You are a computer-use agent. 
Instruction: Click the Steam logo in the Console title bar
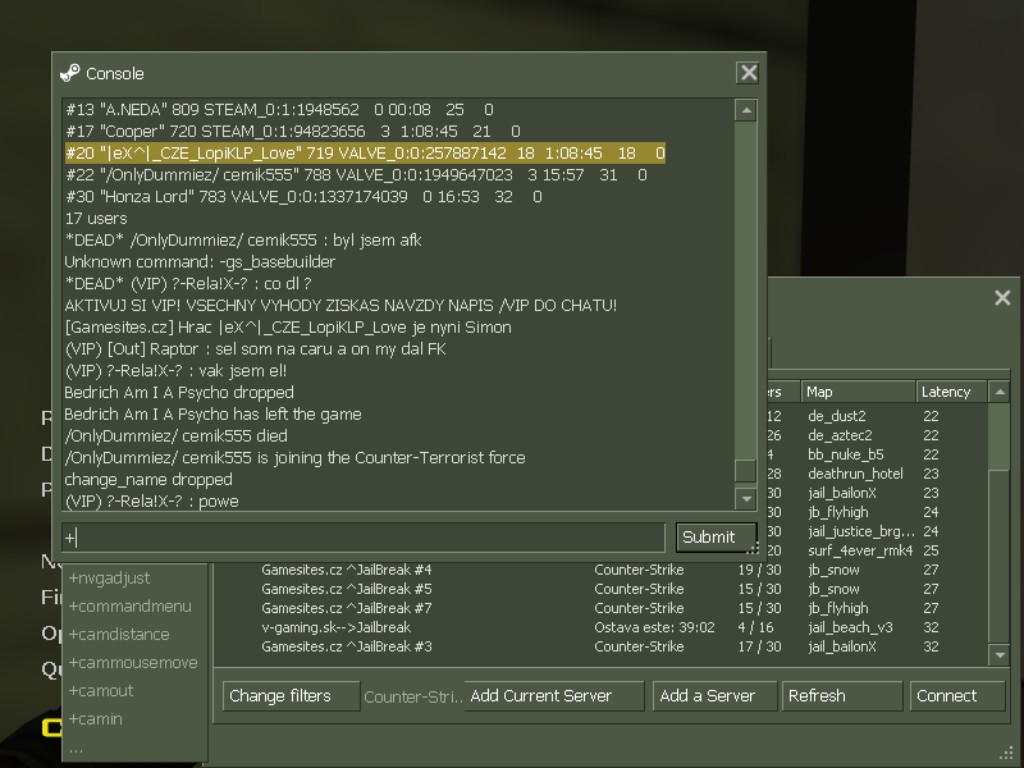70,73
